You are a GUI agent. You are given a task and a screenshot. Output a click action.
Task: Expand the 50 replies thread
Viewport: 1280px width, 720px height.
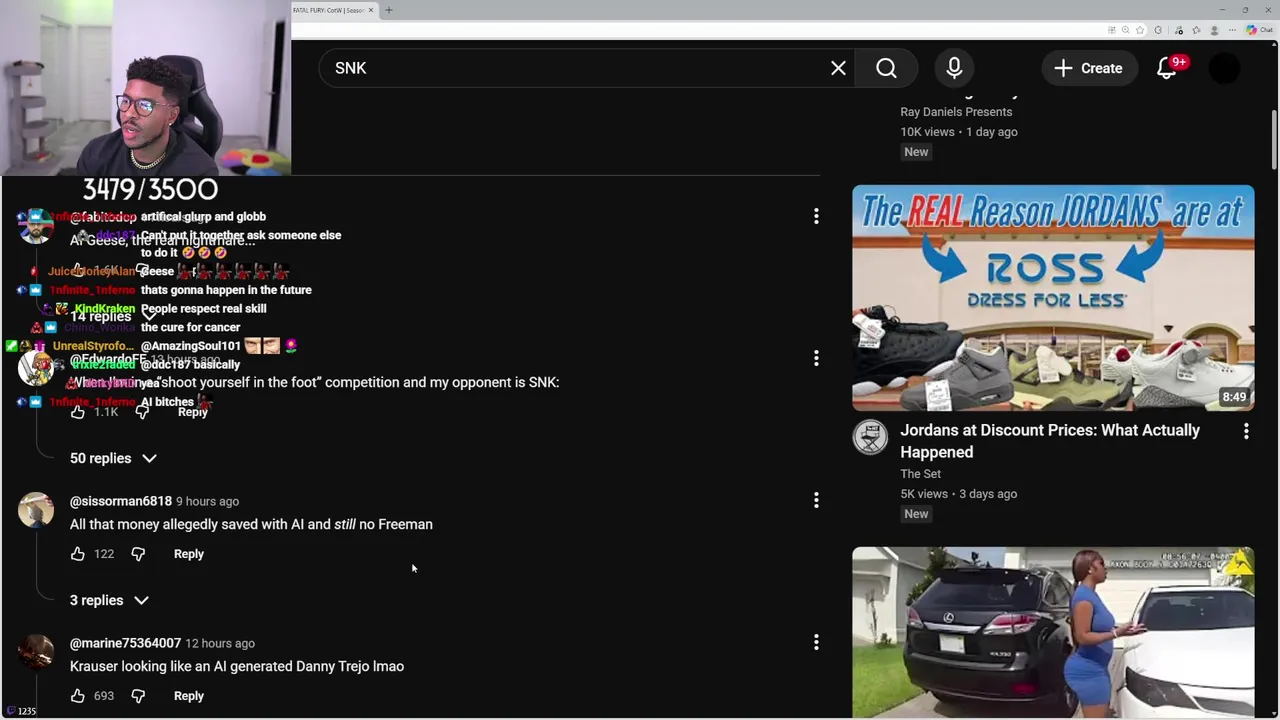[113, 458]
